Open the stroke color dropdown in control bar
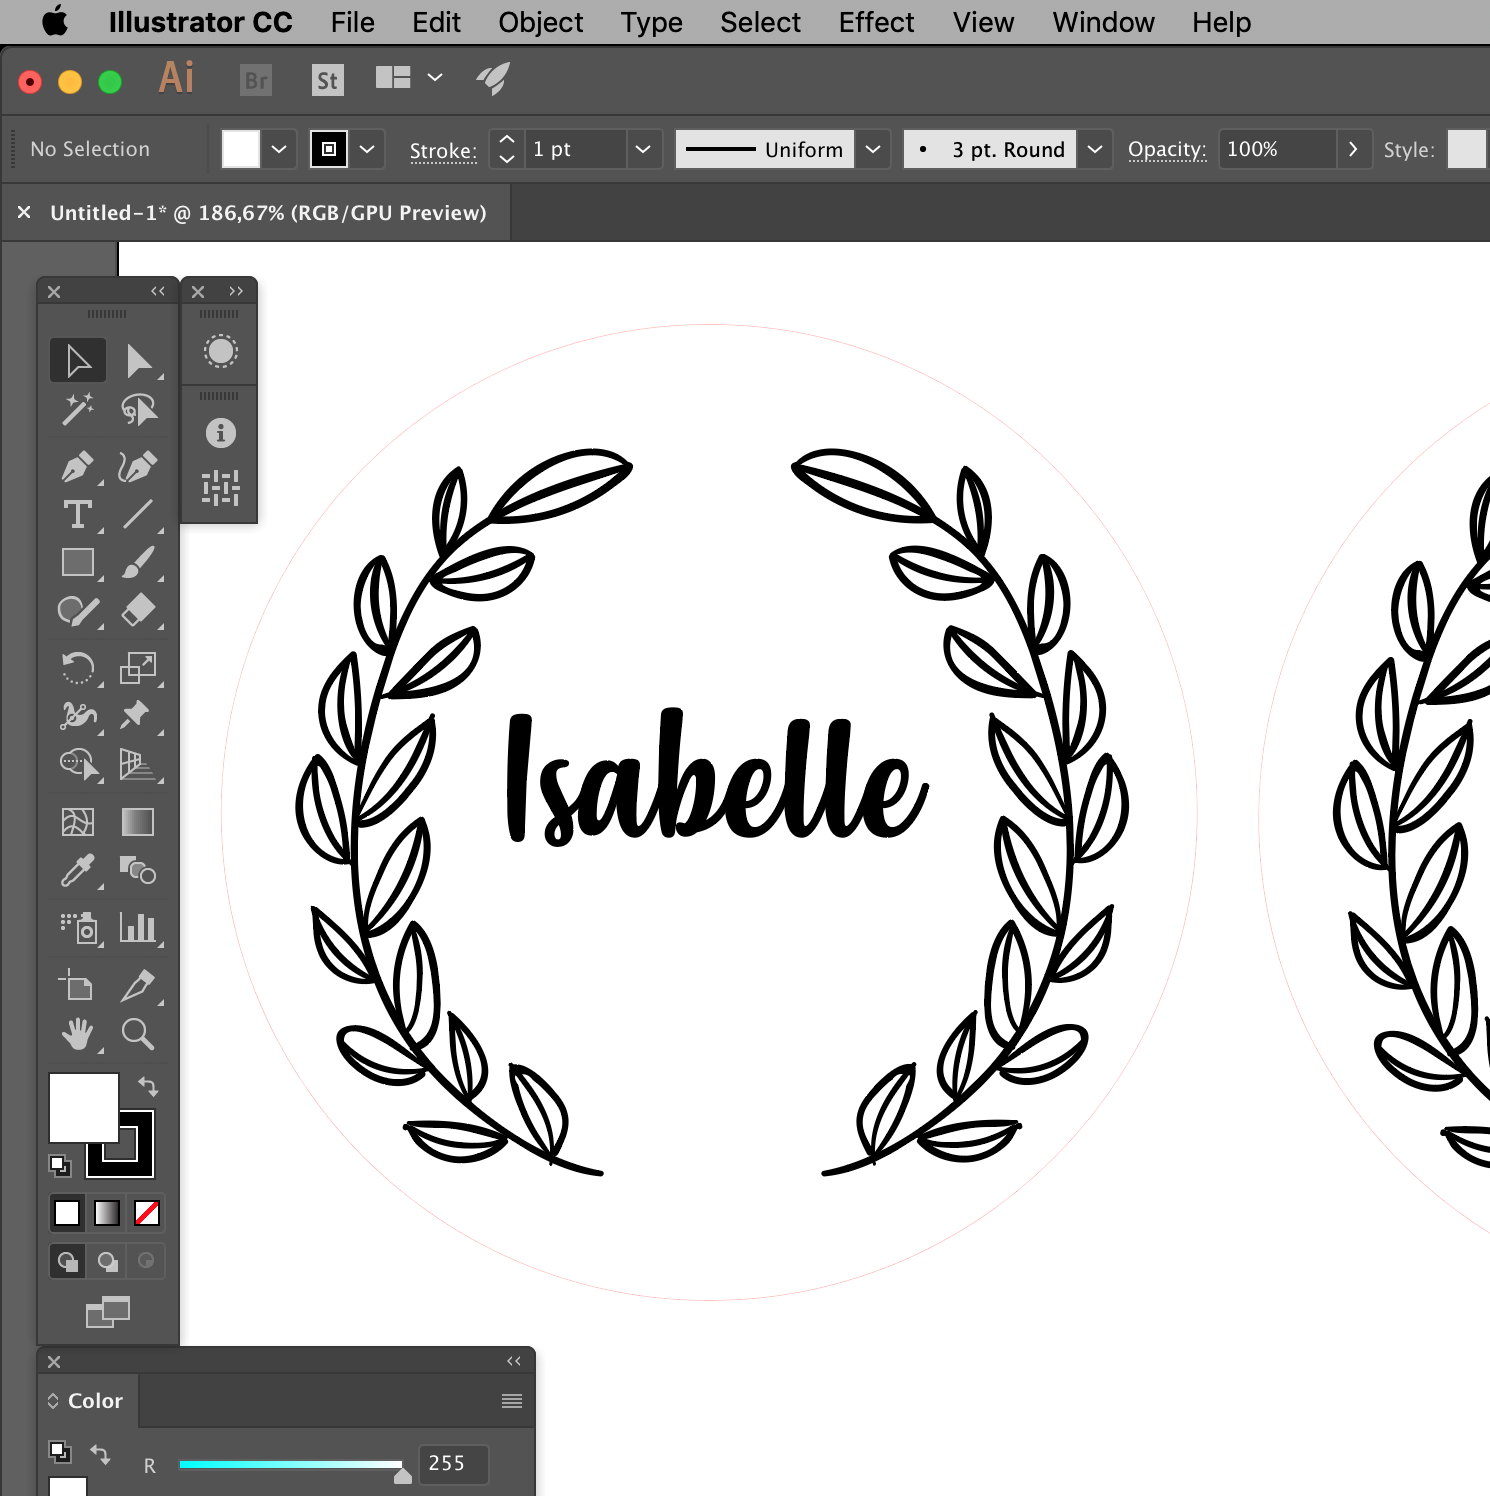This screenshot has width=1490, height=1496. [367, 149]
